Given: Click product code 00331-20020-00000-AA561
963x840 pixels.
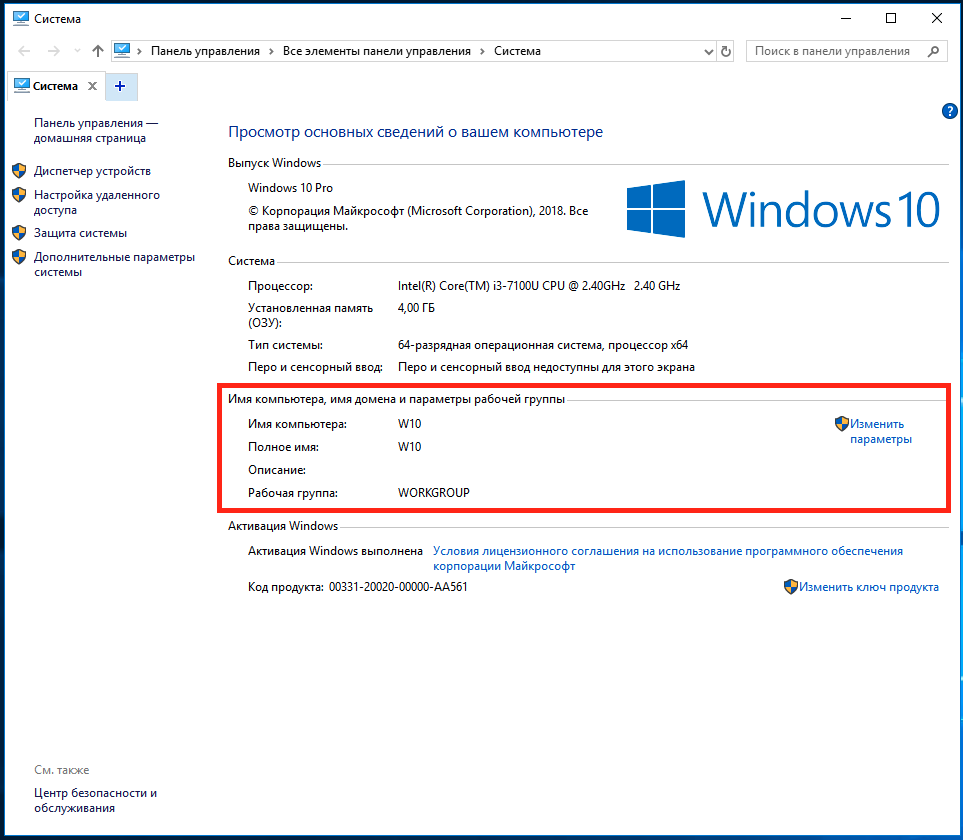Looking at the screenshot, I should point(398,587).
